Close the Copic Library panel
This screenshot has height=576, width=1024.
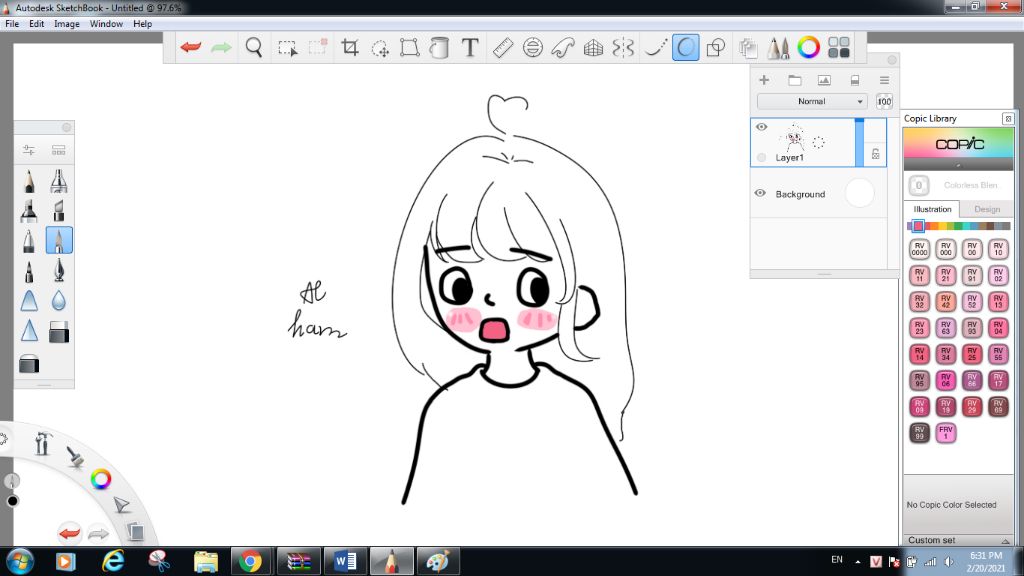1008,118
